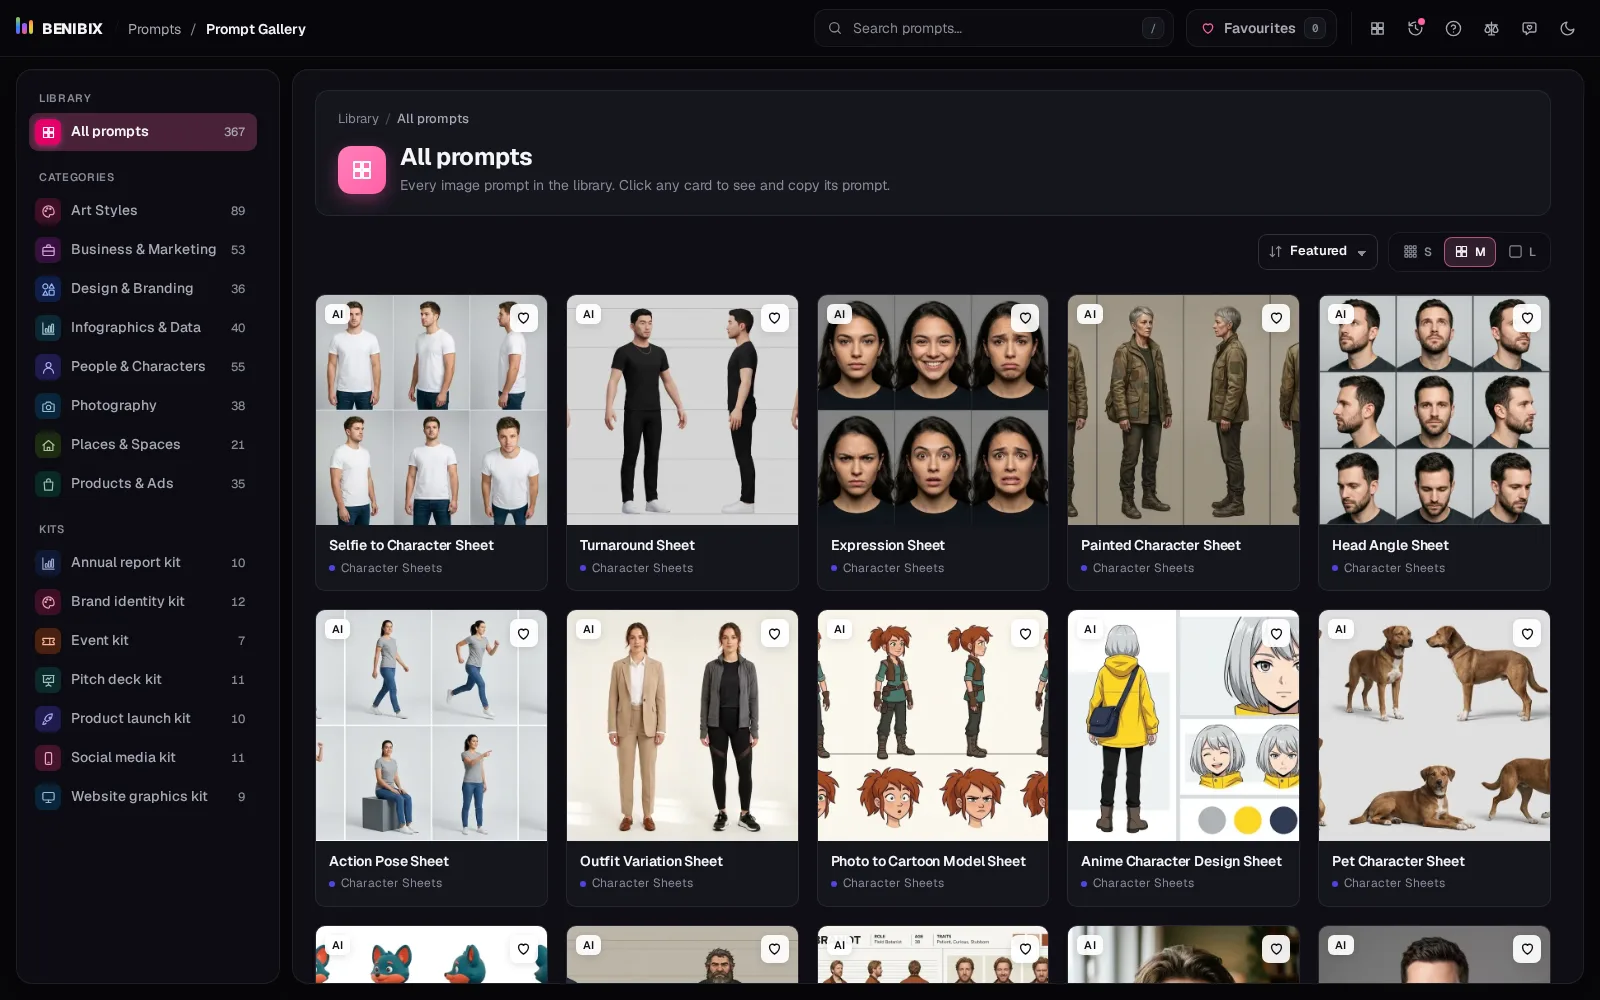The width and height of the screenshot is (1600, 1000).
Task: Click the Character Sheets tag under Turnaround Sheet
Action: tap(642, 568)
